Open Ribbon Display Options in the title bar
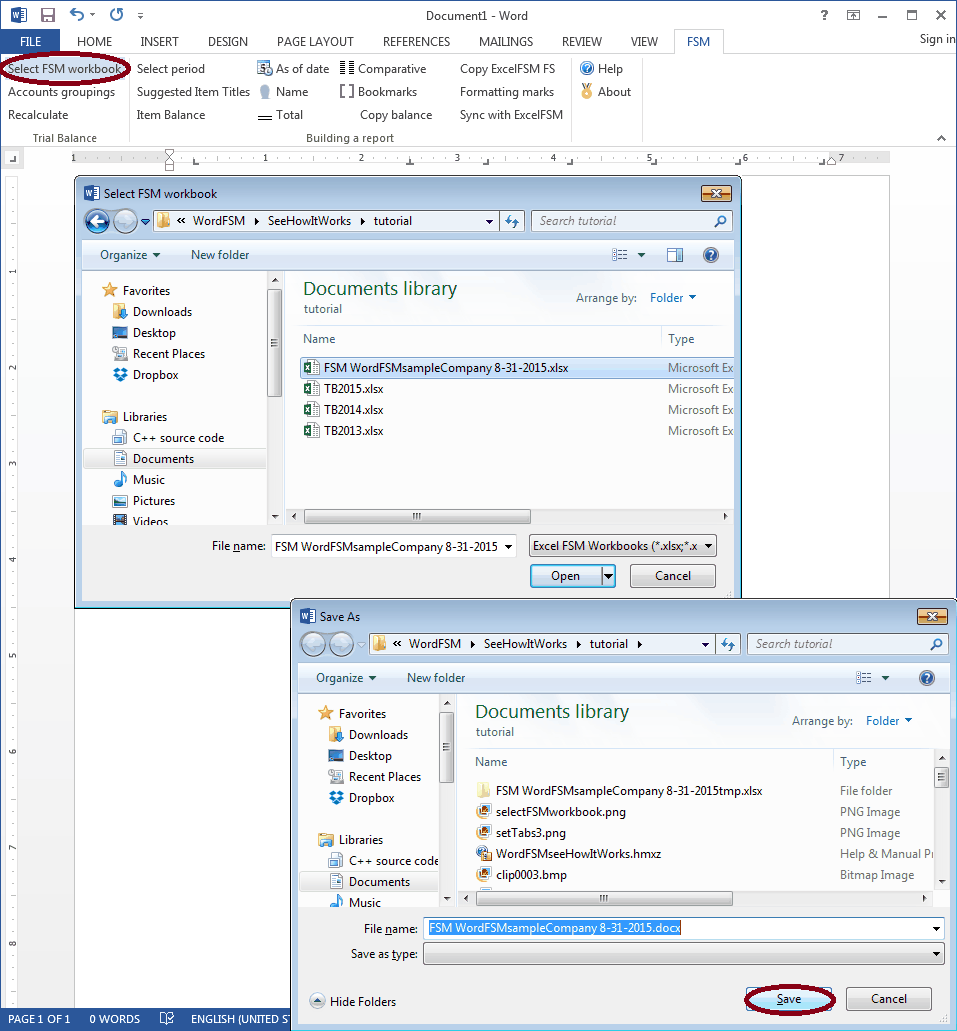This screenshot has width=957, height=1031. (x=853, y=15)
